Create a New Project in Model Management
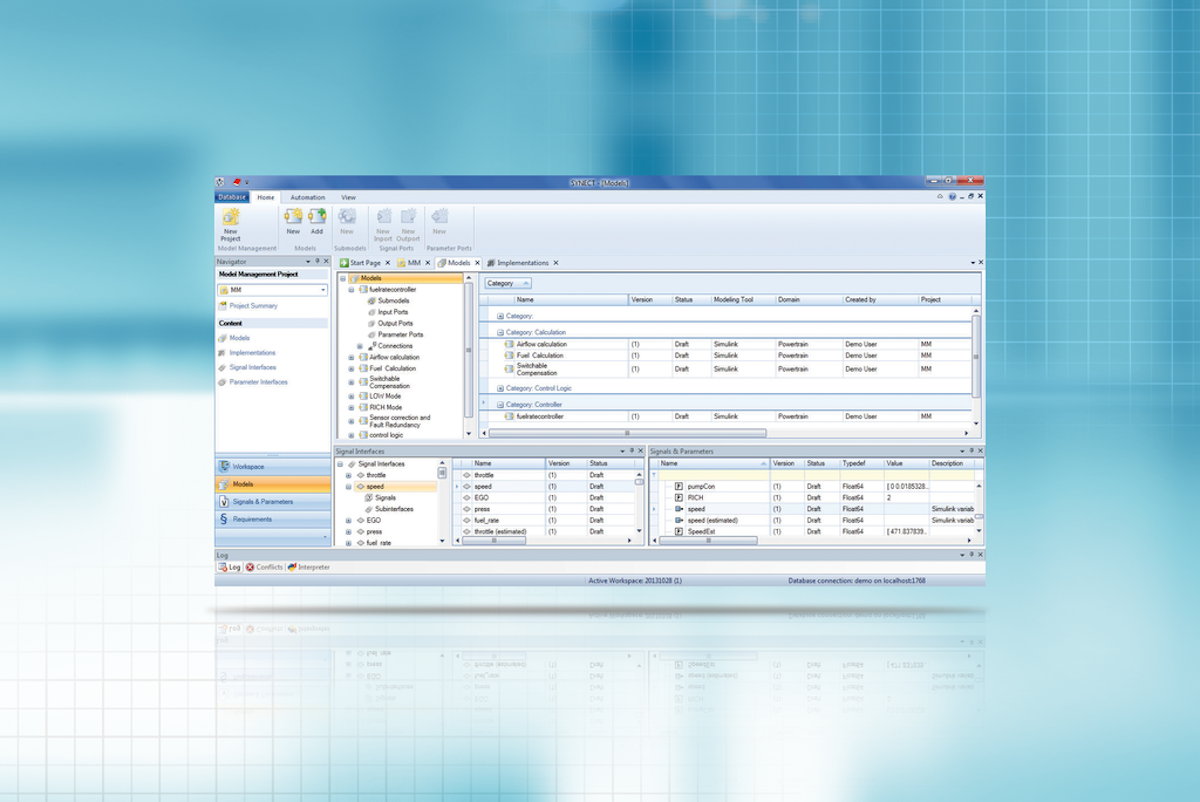1200x802 pixels. [x=230, y=224]
